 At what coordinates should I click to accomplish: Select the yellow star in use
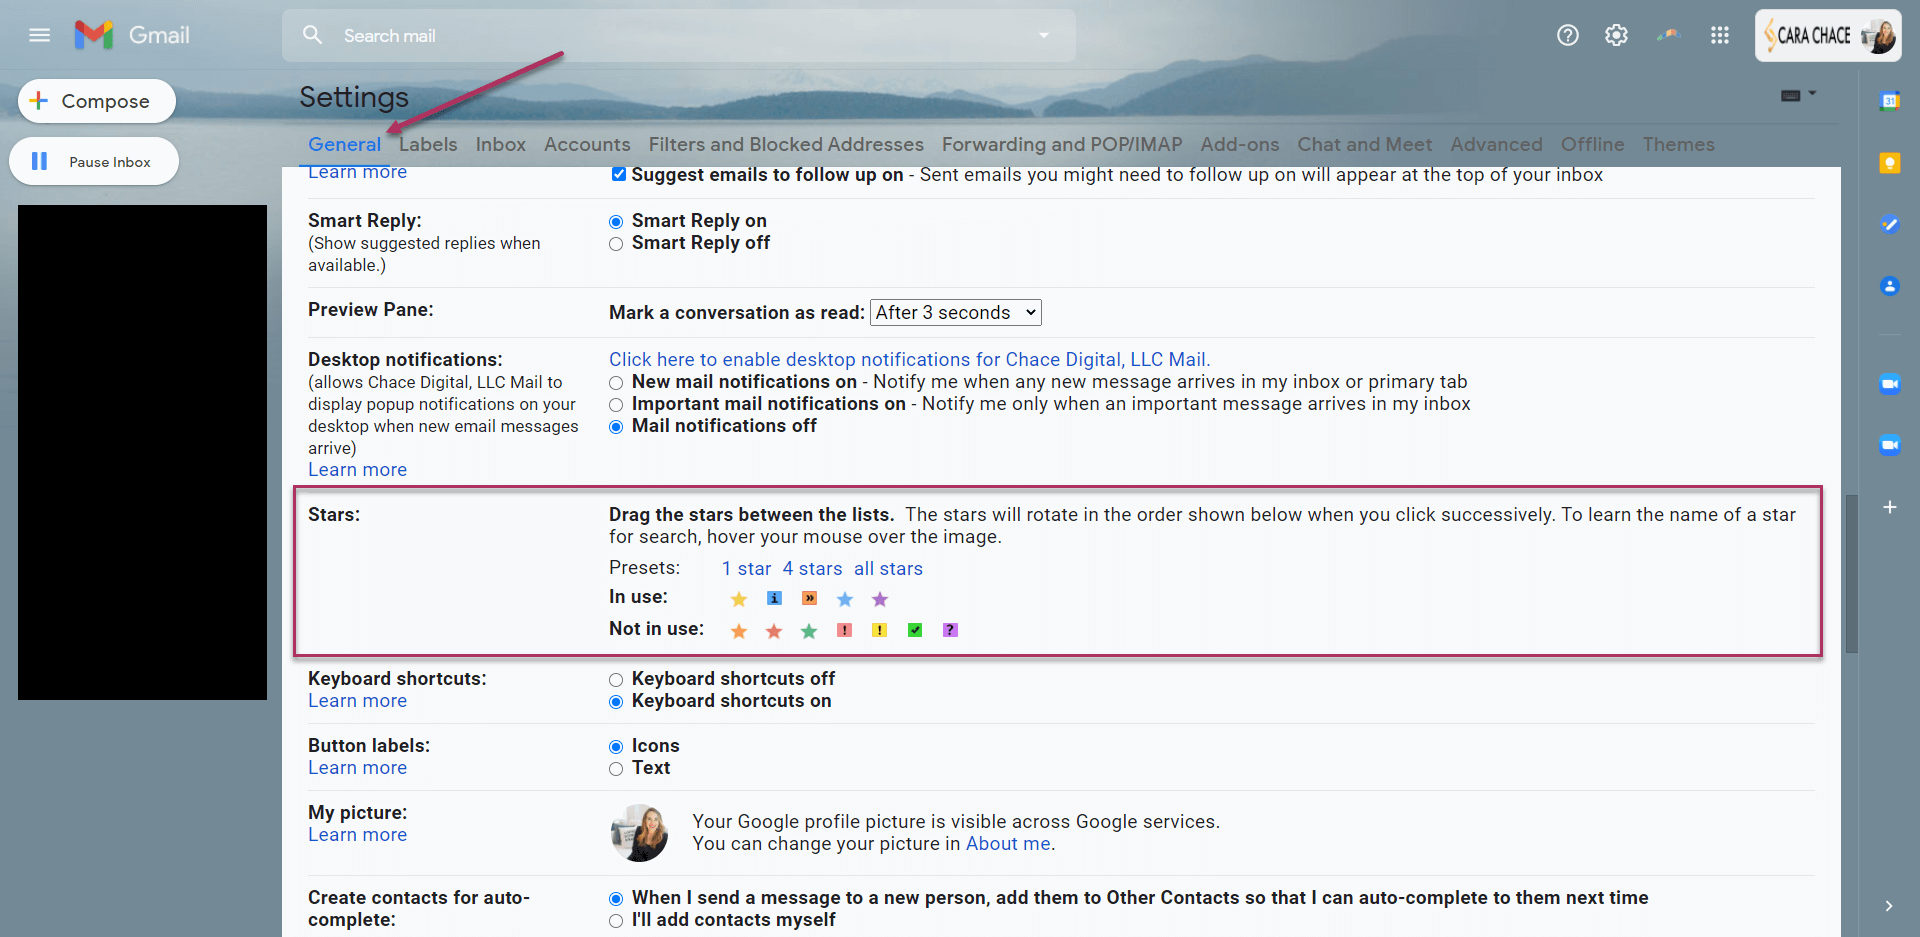[739, 599]
